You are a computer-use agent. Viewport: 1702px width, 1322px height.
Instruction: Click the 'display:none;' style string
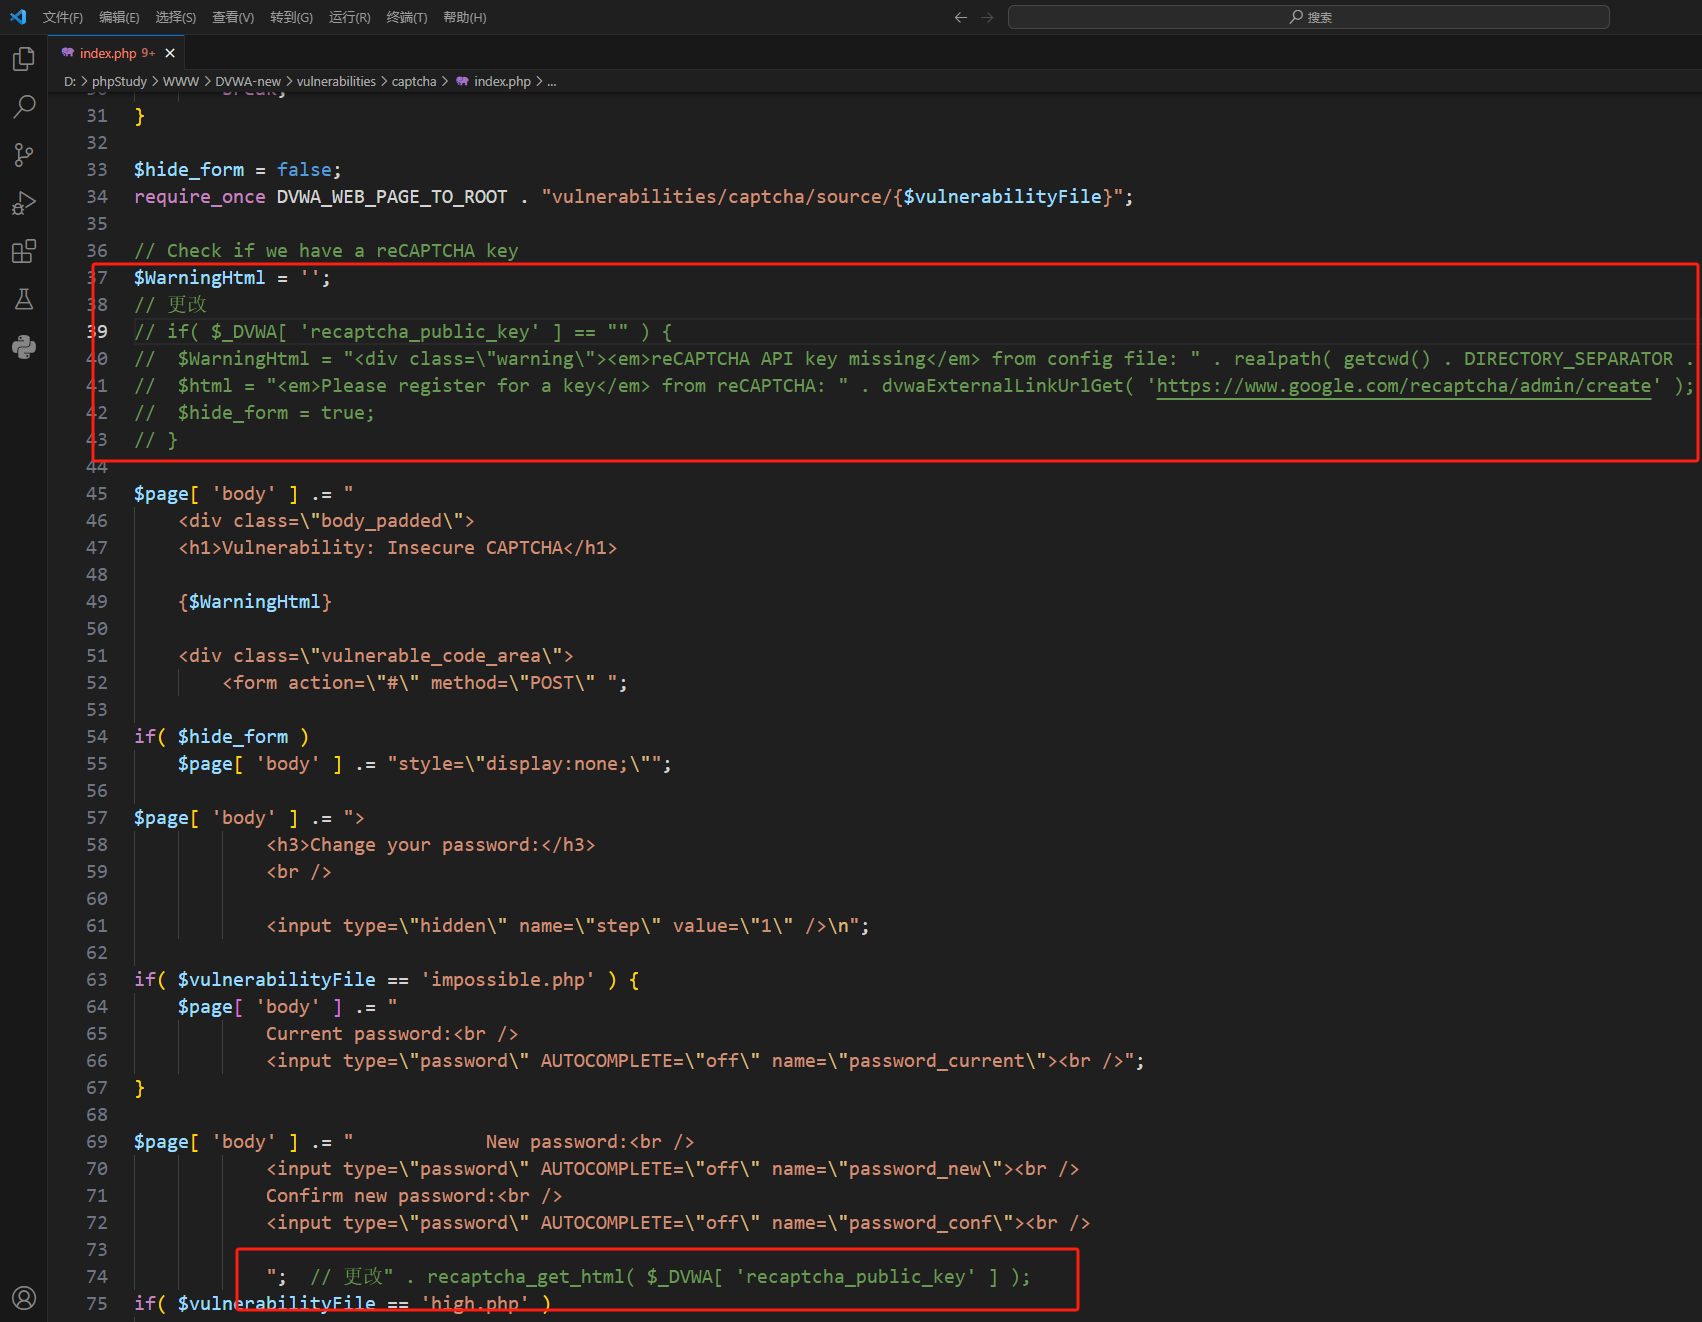point(557,764)
